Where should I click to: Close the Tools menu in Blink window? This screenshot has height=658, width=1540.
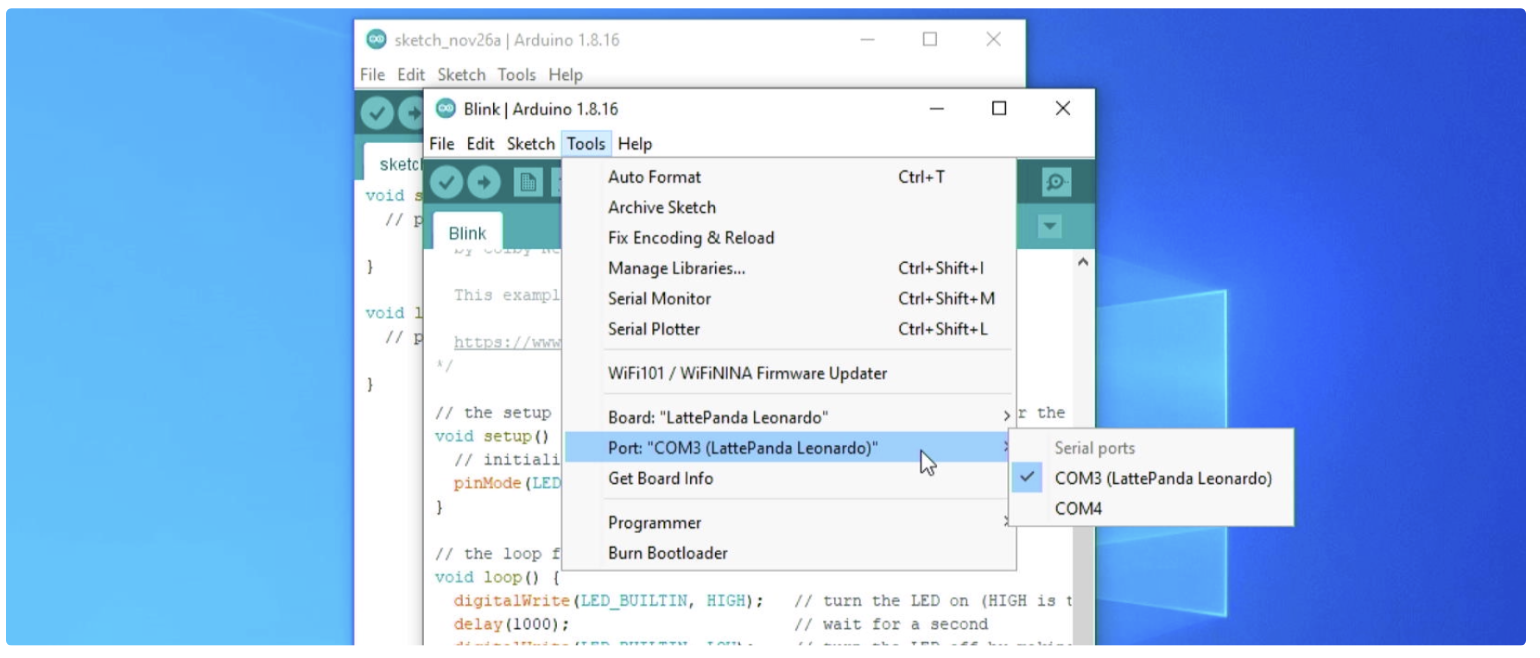tap(586, 144)
